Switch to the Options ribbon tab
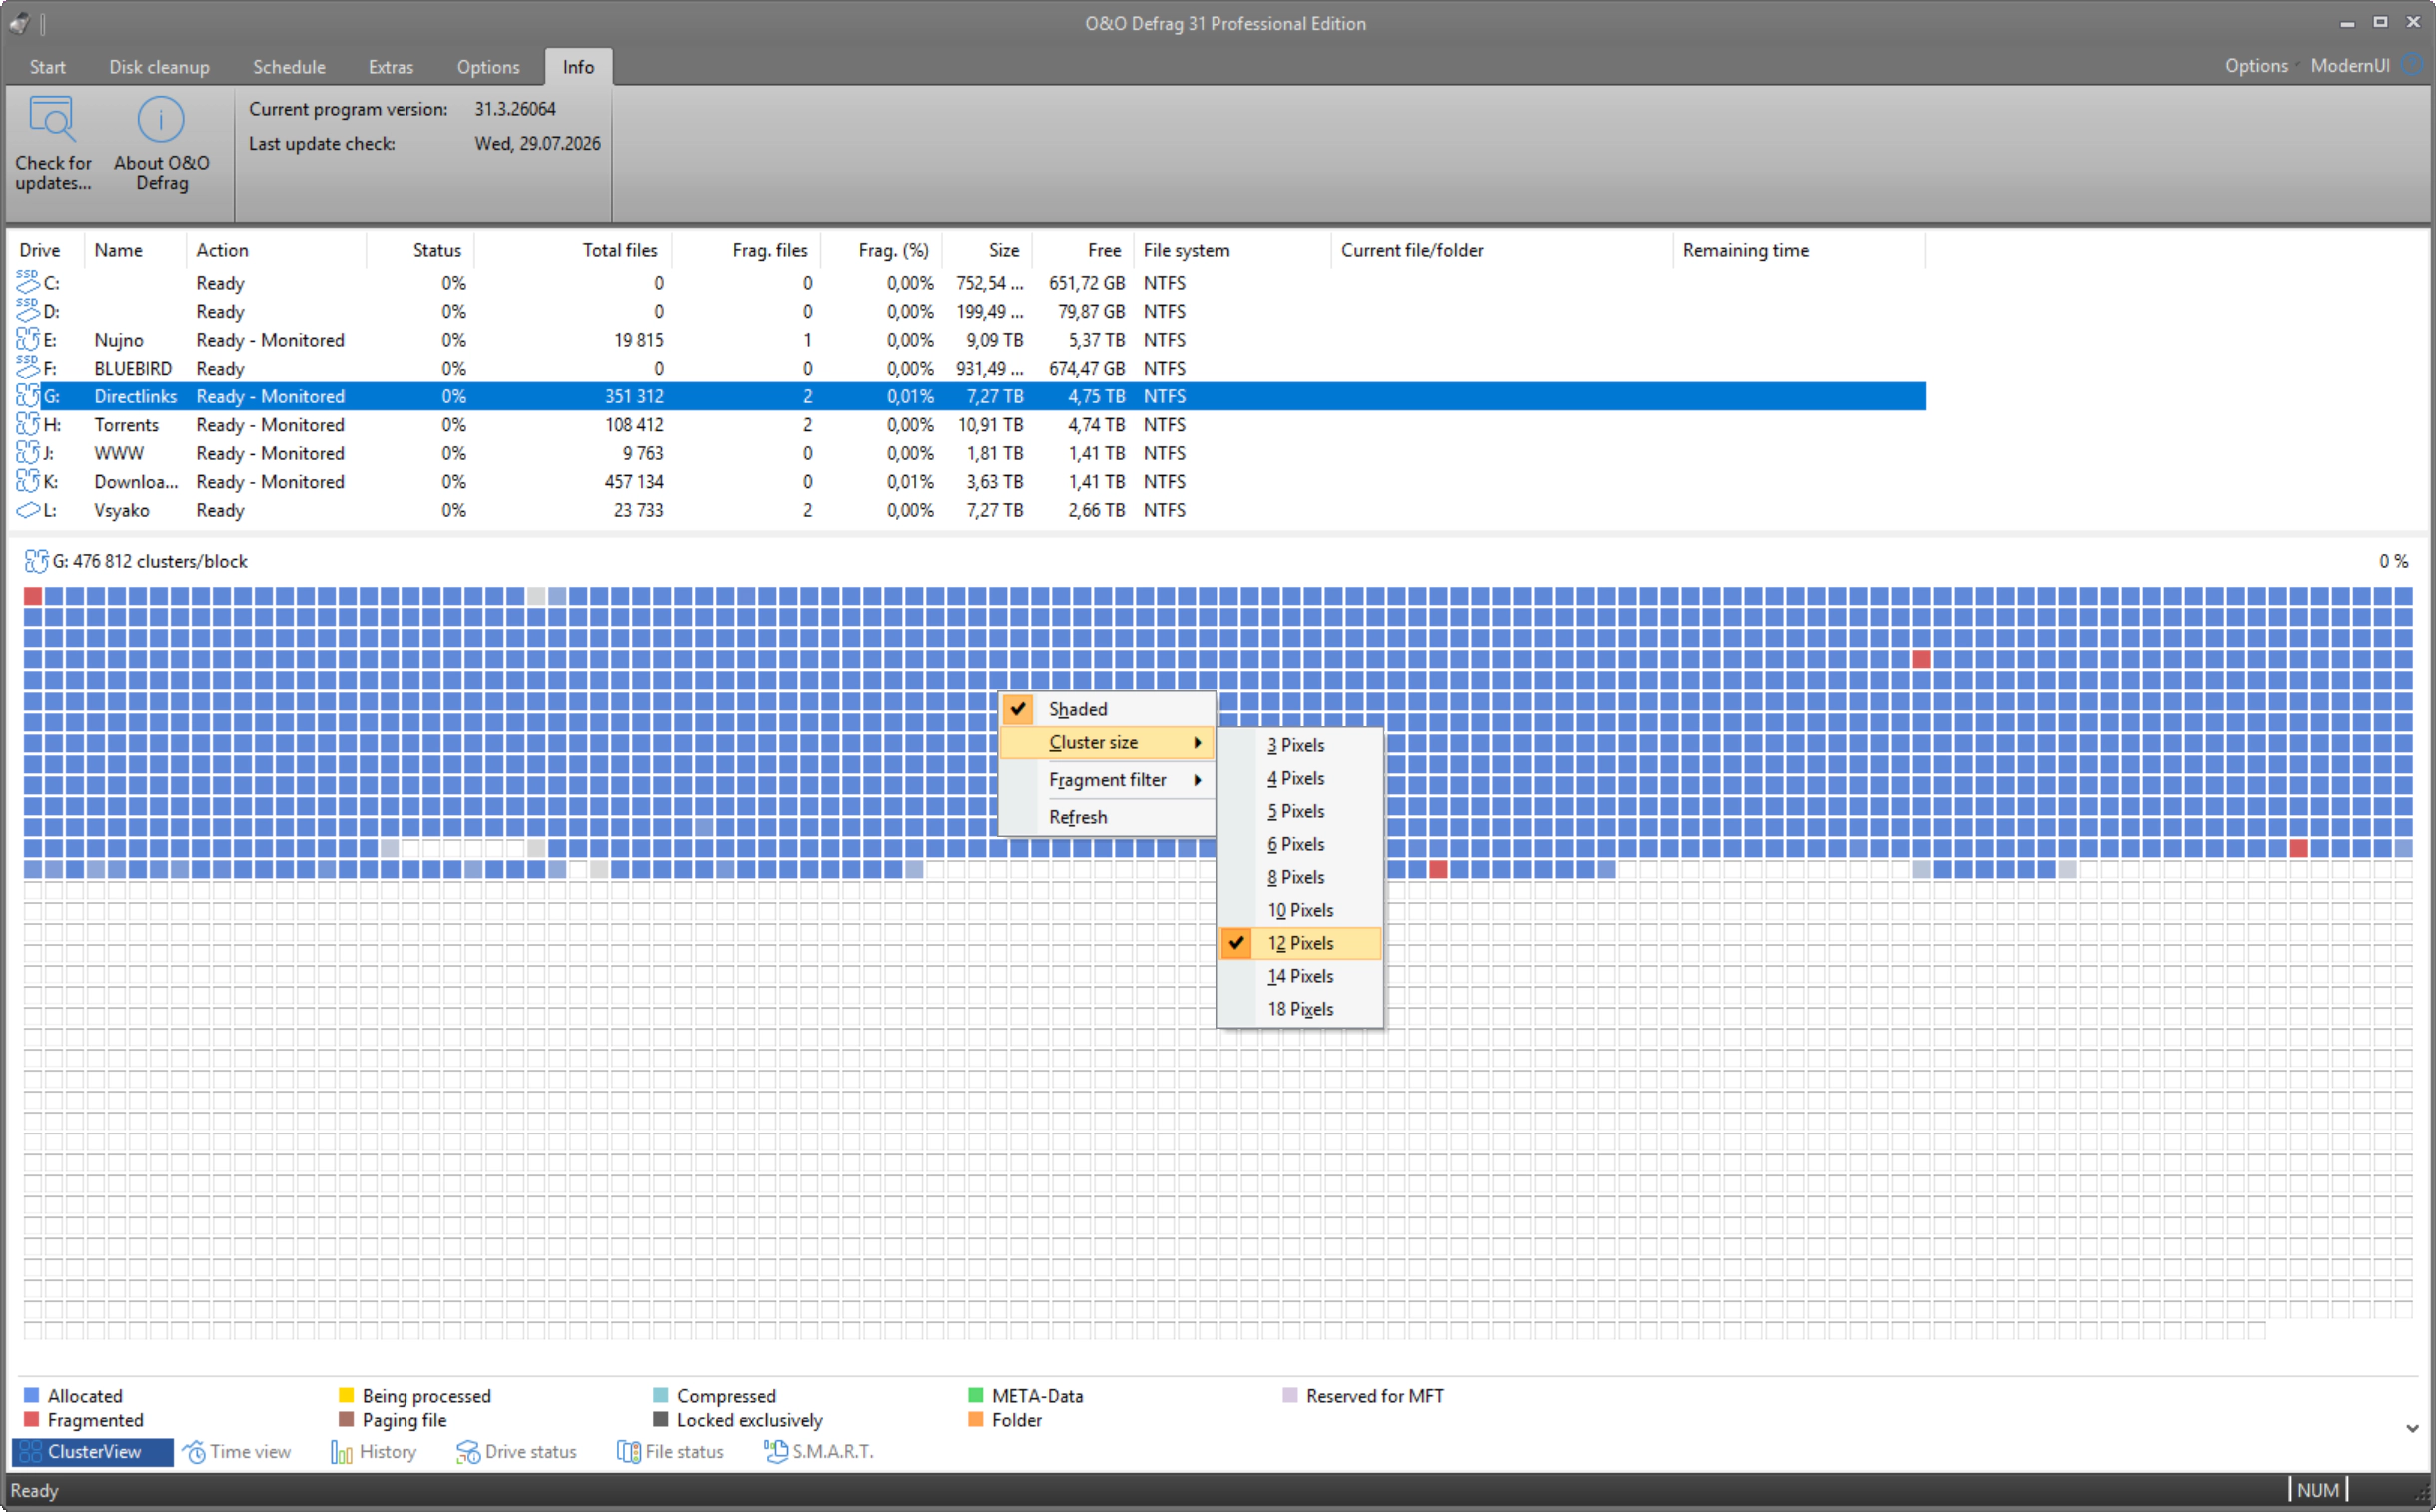 pos(489,67)
